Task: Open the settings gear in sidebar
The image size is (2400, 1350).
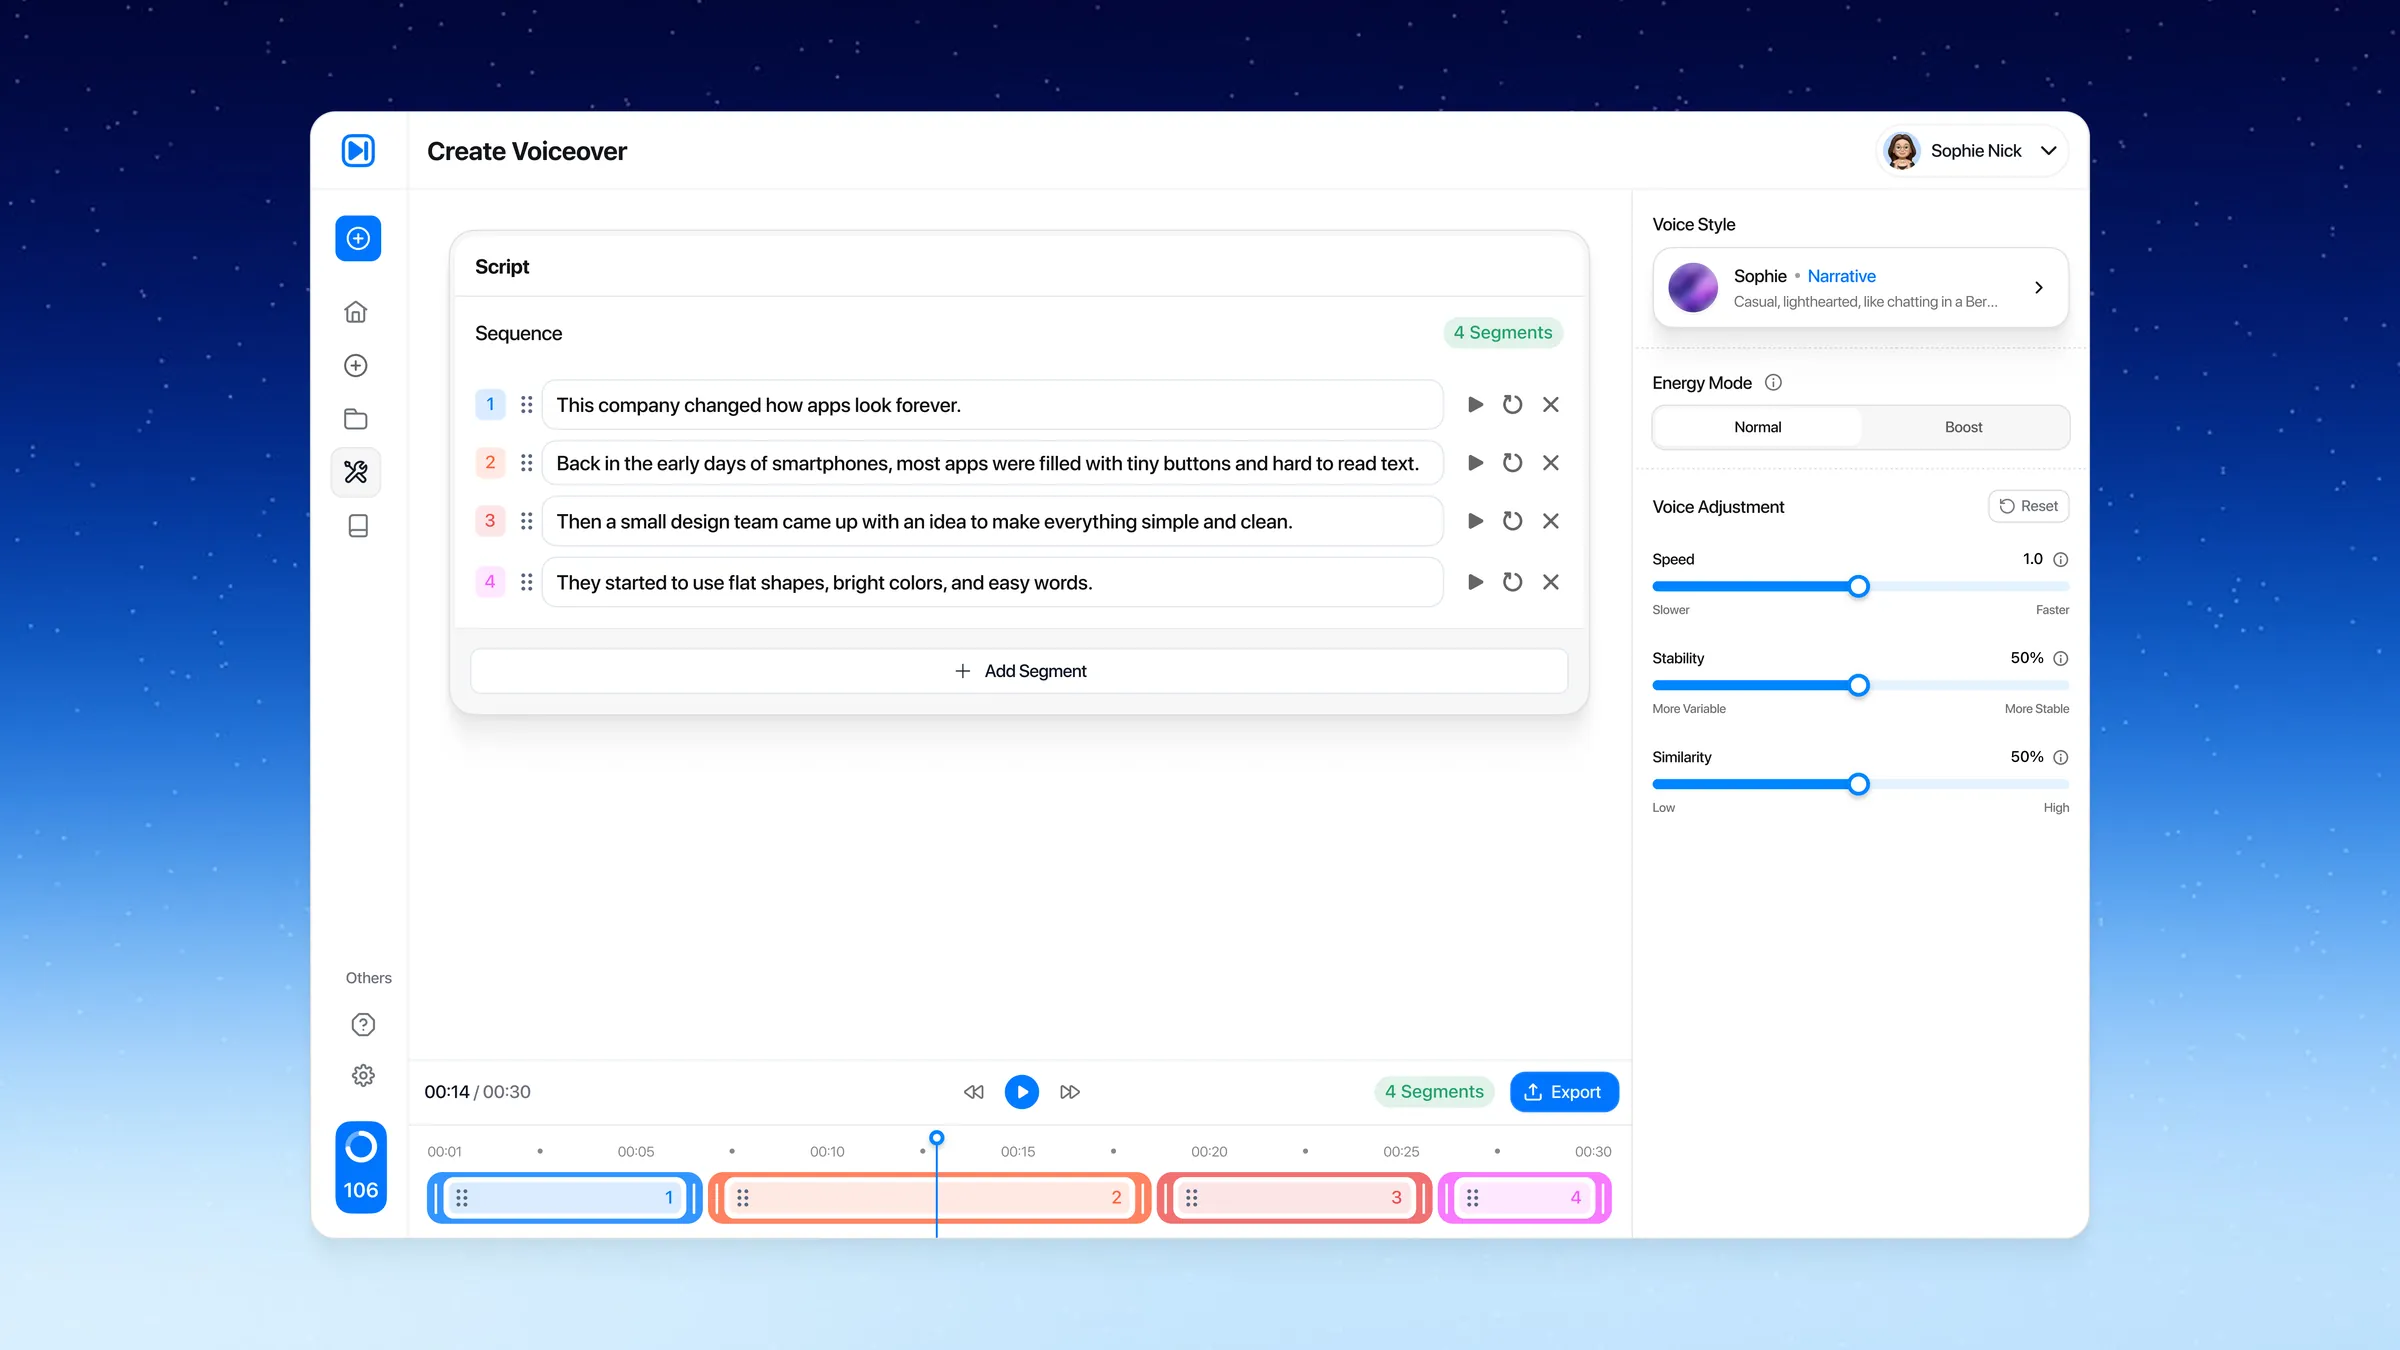Action: point(363,1076)
